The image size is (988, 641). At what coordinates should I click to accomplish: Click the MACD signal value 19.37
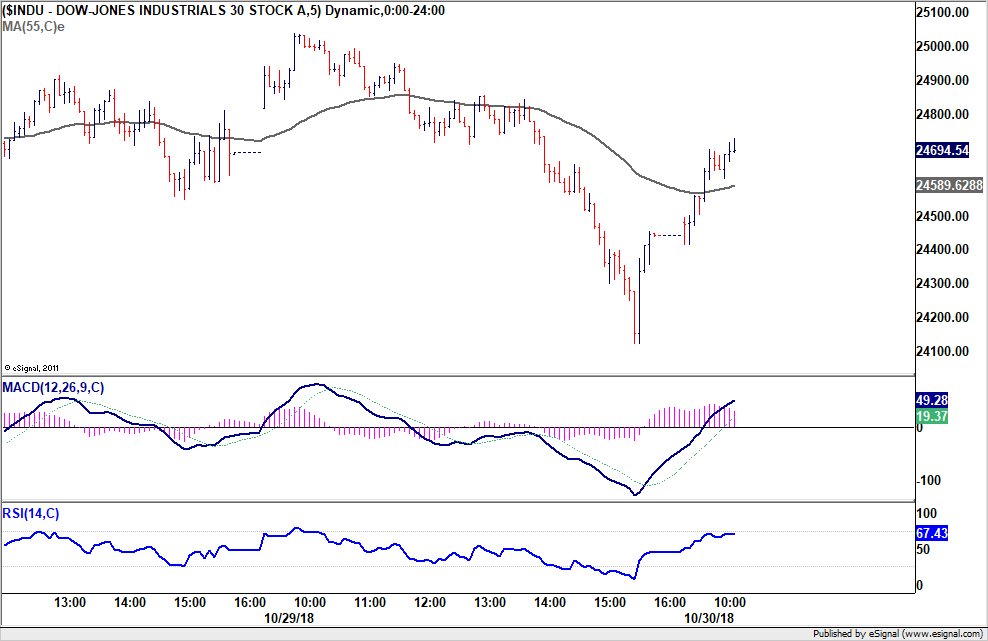pyautogui.click(x=932, y=417)
